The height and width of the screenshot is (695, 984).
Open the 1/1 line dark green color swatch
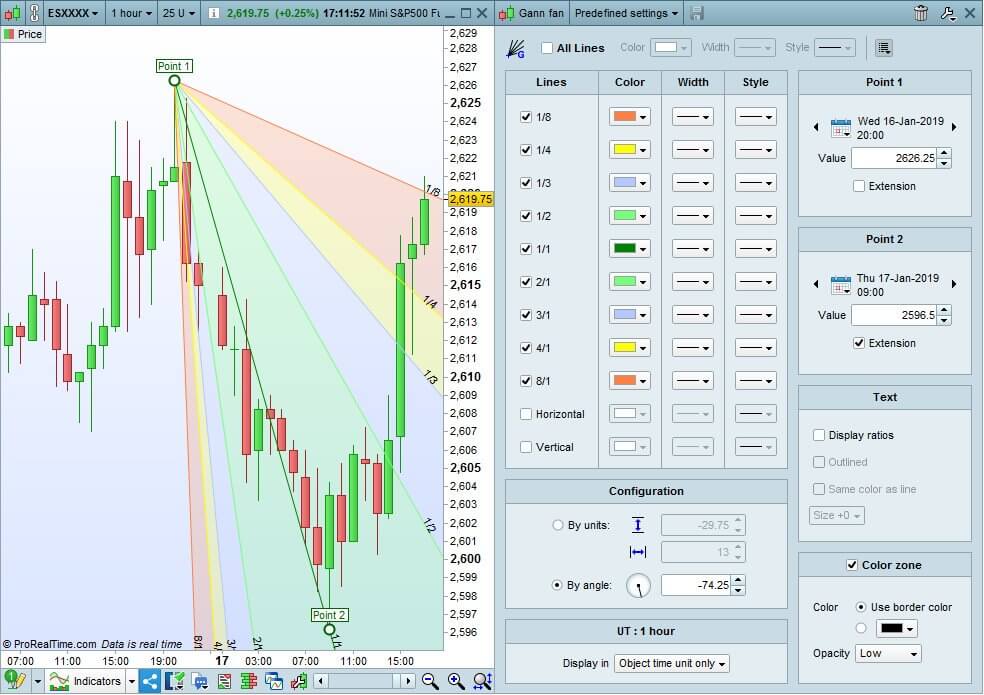(x=629, y=249)
